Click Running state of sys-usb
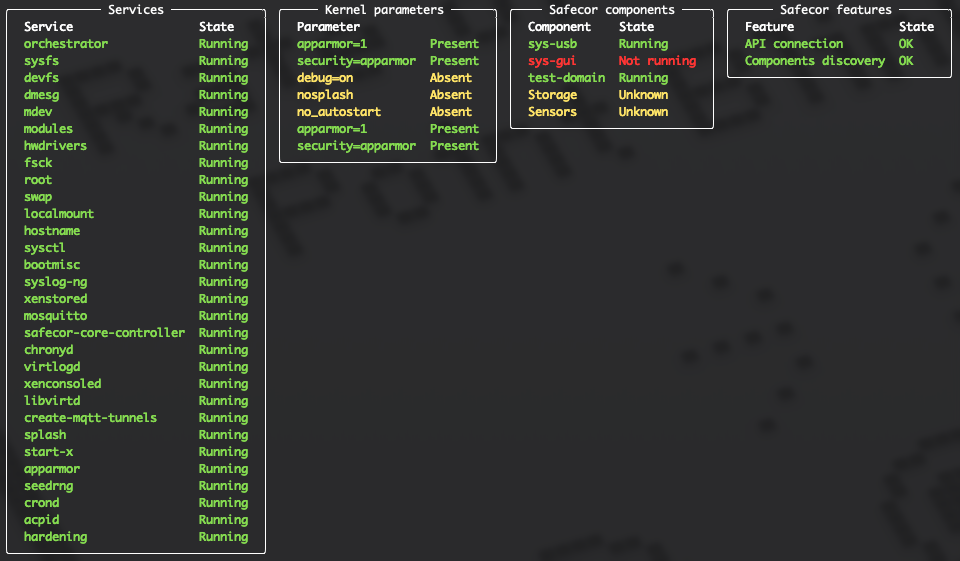Viewport: 960px width, 561px height. (x=643, y=44)
